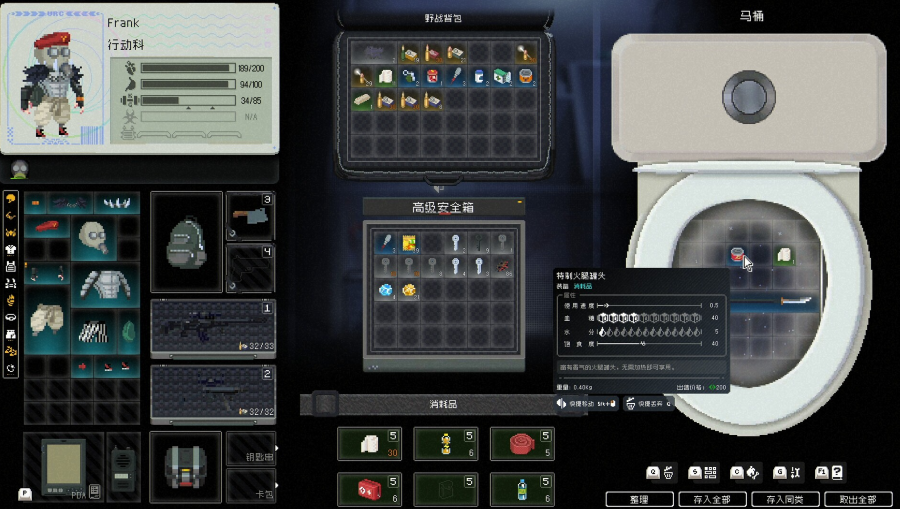The height and width of the screenshot is (509, 900).
Task: Select gold gem in safe box
Action: [409, 290]
